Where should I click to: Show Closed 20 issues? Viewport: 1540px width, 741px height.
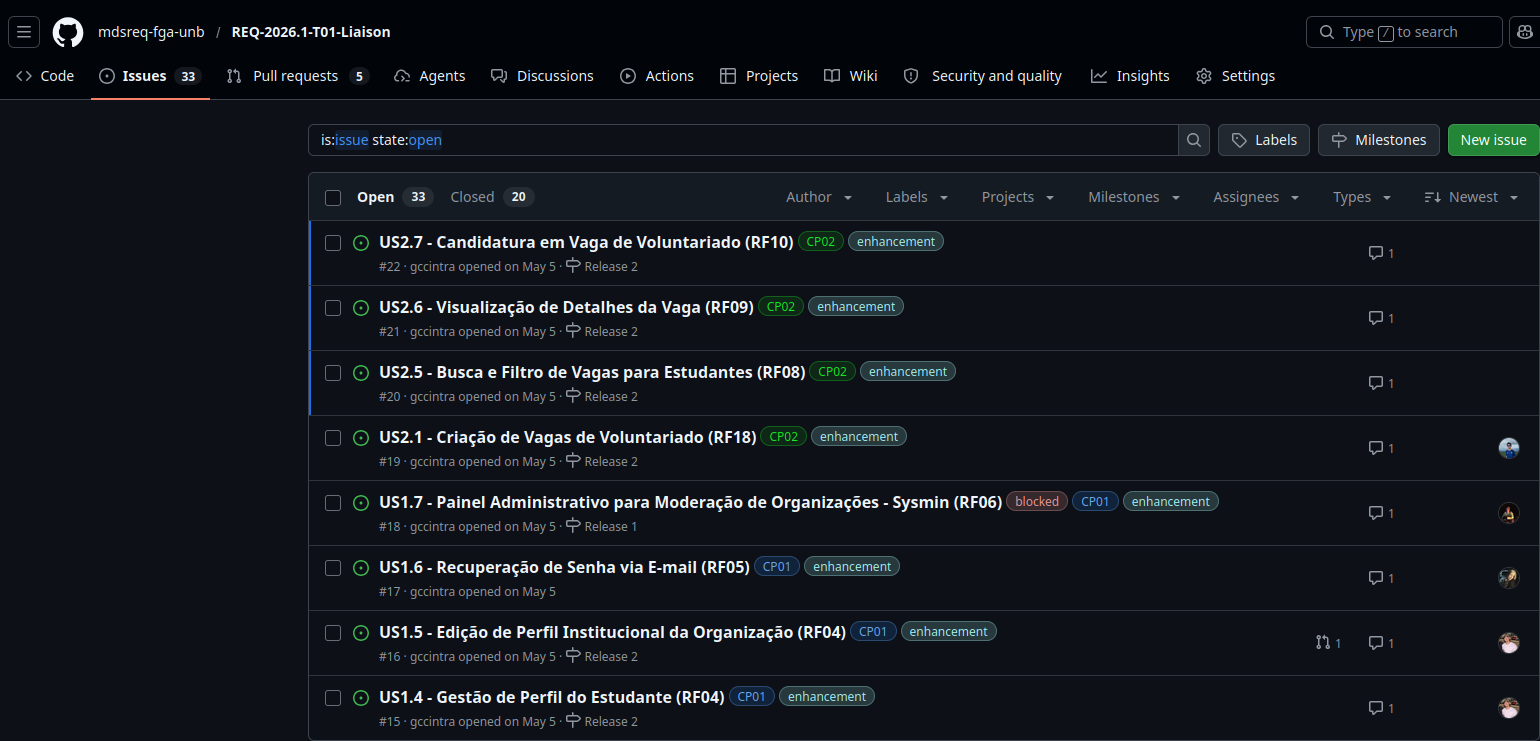pos(492,197)
